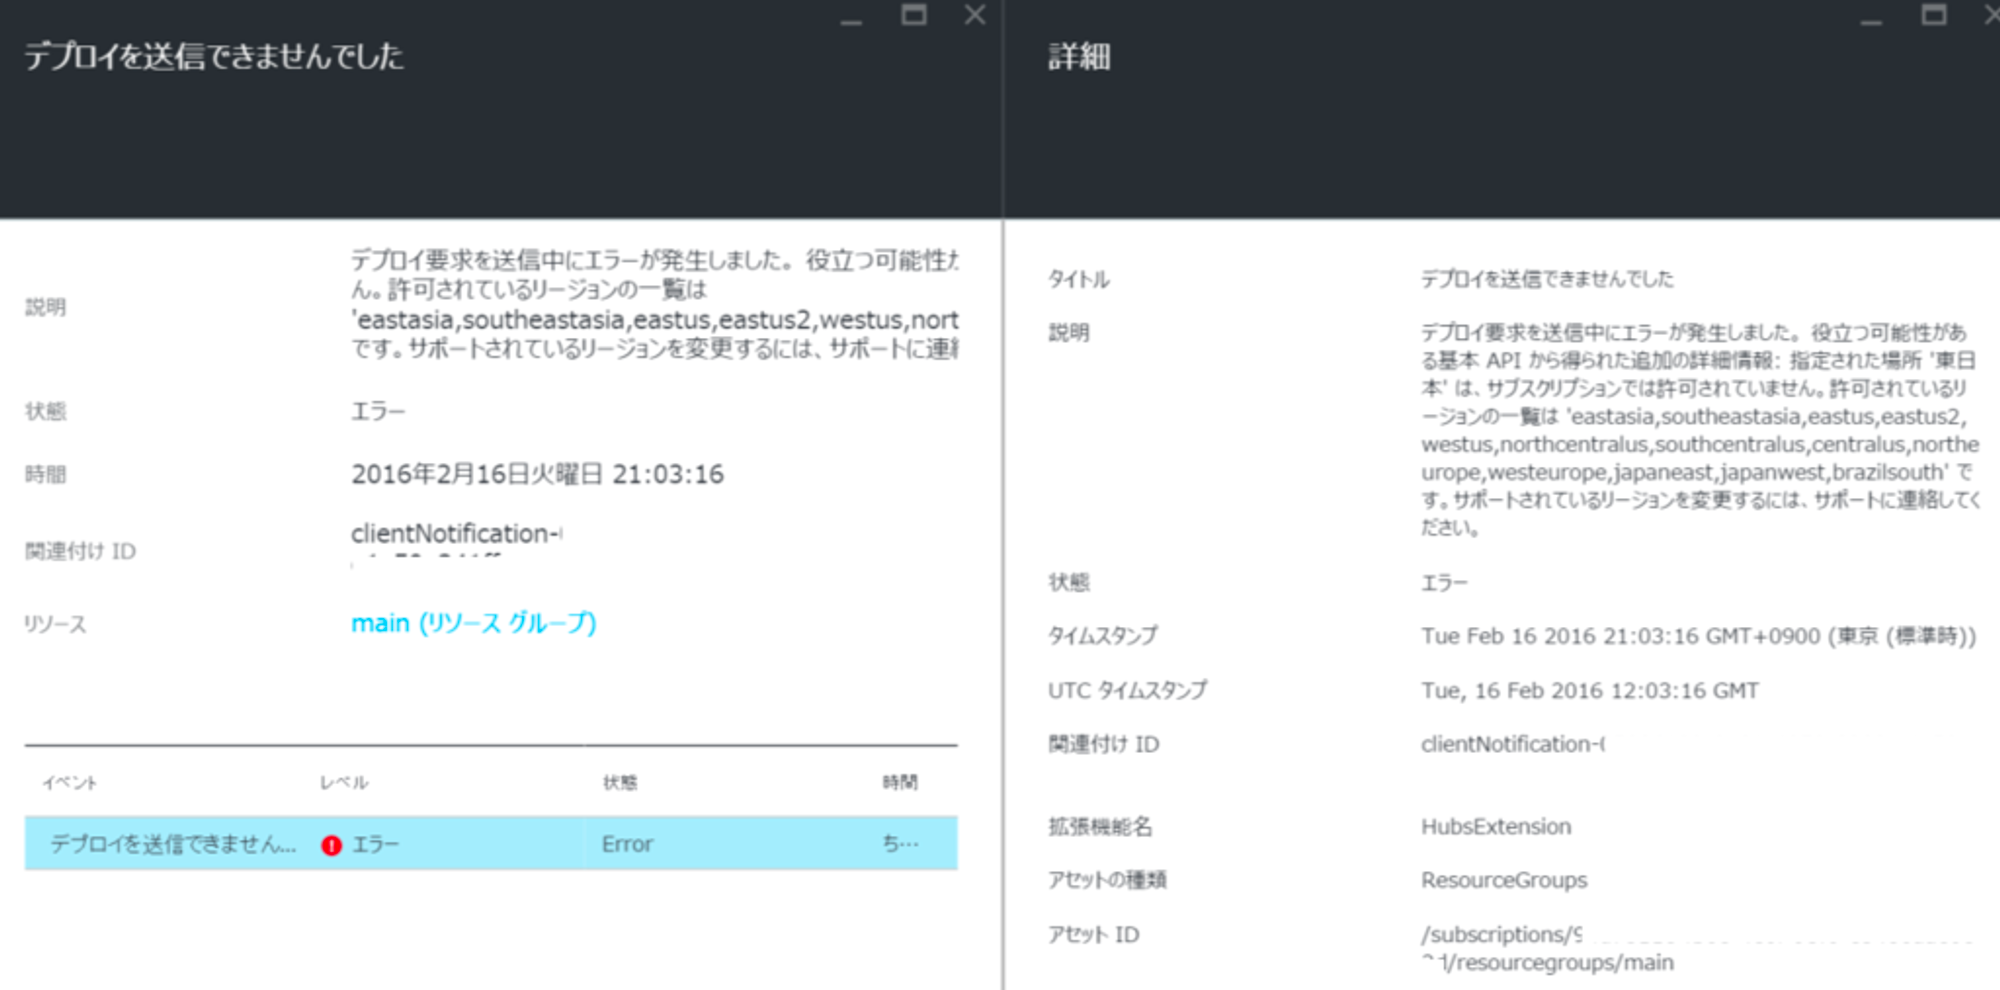Click the left blade's truncated 説明 error text
The height and width of the screenshot is (990, 2000).
tap(653, 304)
